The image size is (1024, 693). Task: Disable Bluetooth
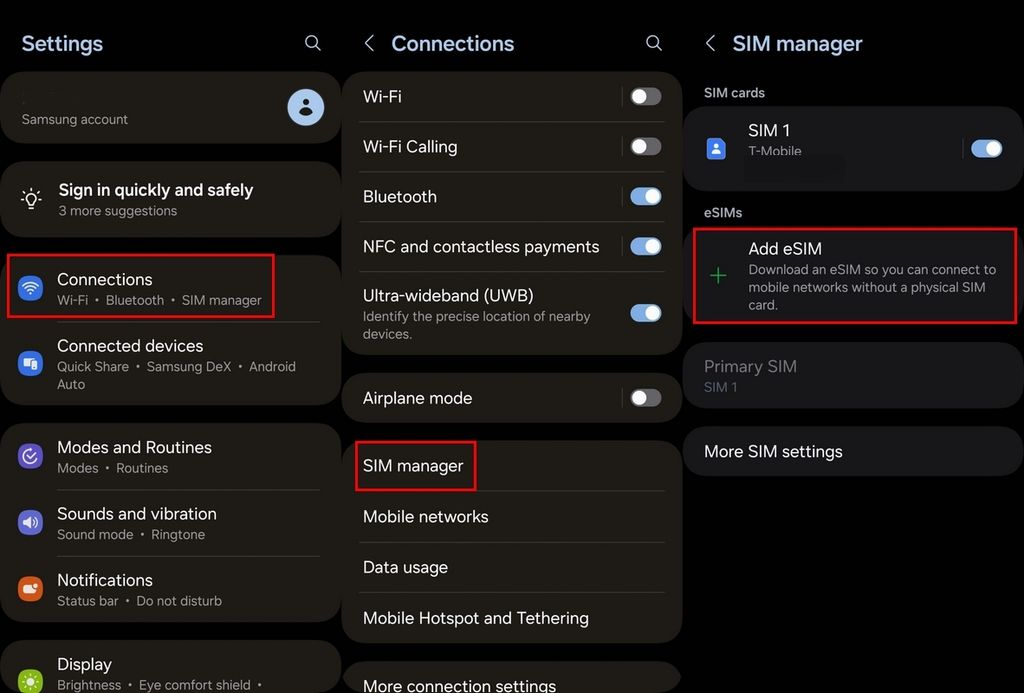click(645, 196)
